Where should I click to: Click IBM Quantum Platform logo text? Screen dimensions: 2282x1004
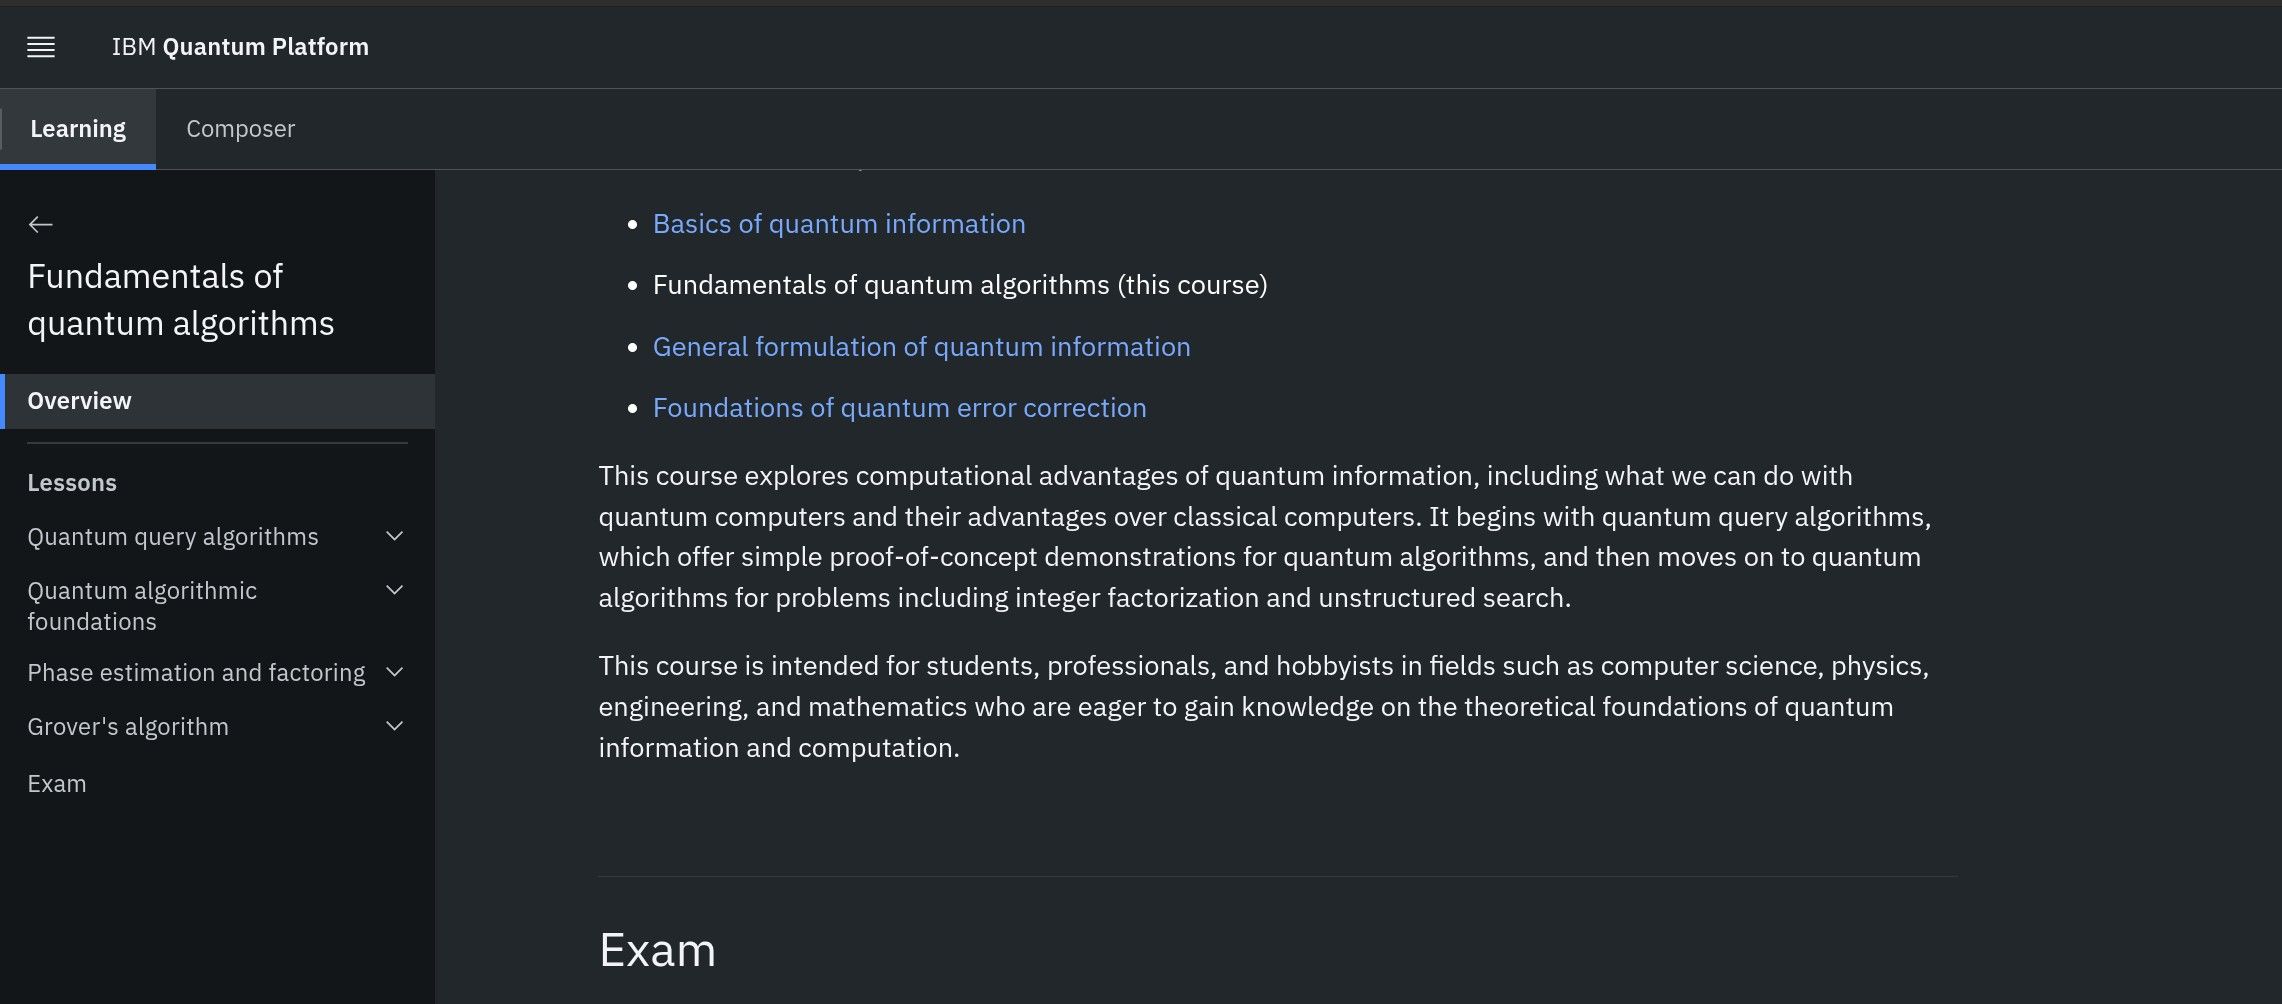240,47
